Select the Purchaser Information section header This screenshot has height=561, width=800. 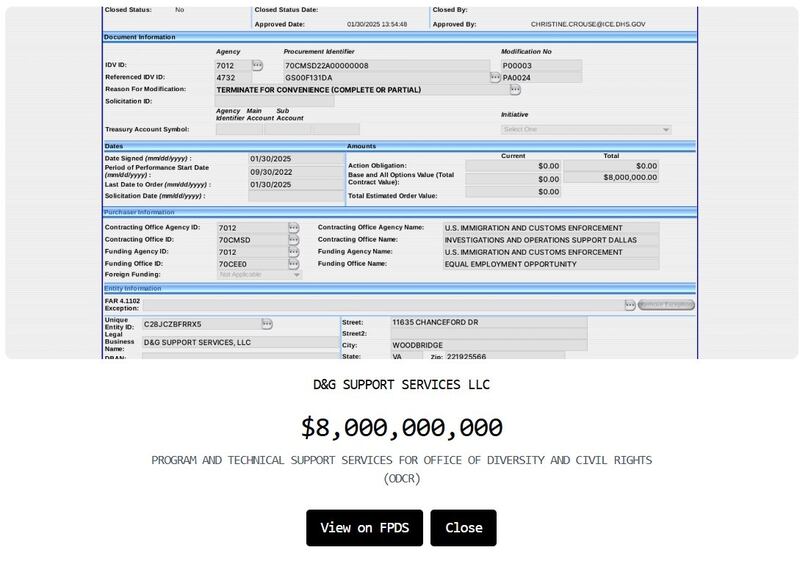point(140,212)
